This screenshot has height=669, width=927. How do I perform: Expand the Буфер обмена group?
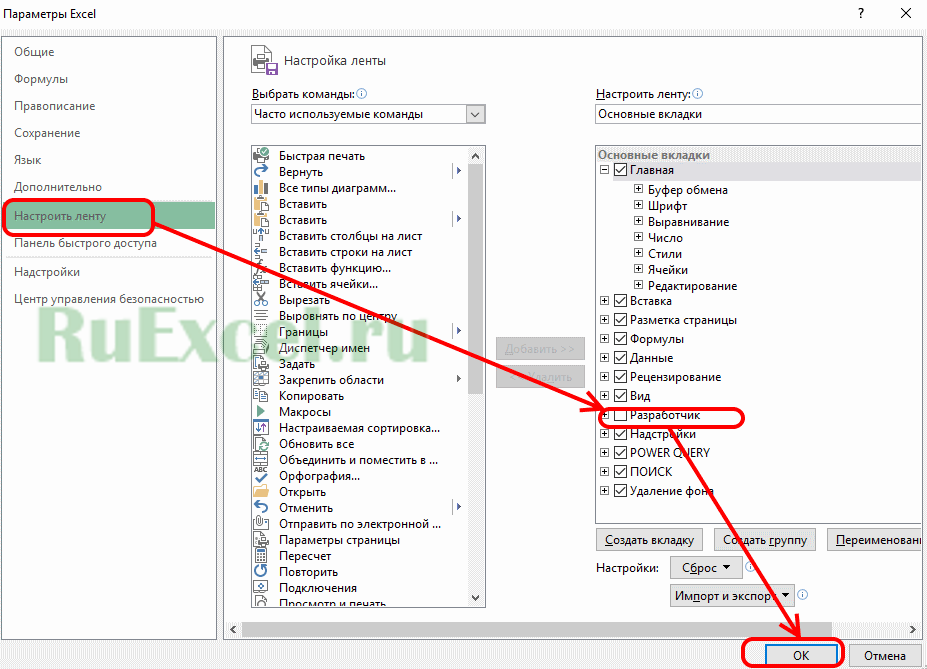pyautogui.click(x=638, y=189)
